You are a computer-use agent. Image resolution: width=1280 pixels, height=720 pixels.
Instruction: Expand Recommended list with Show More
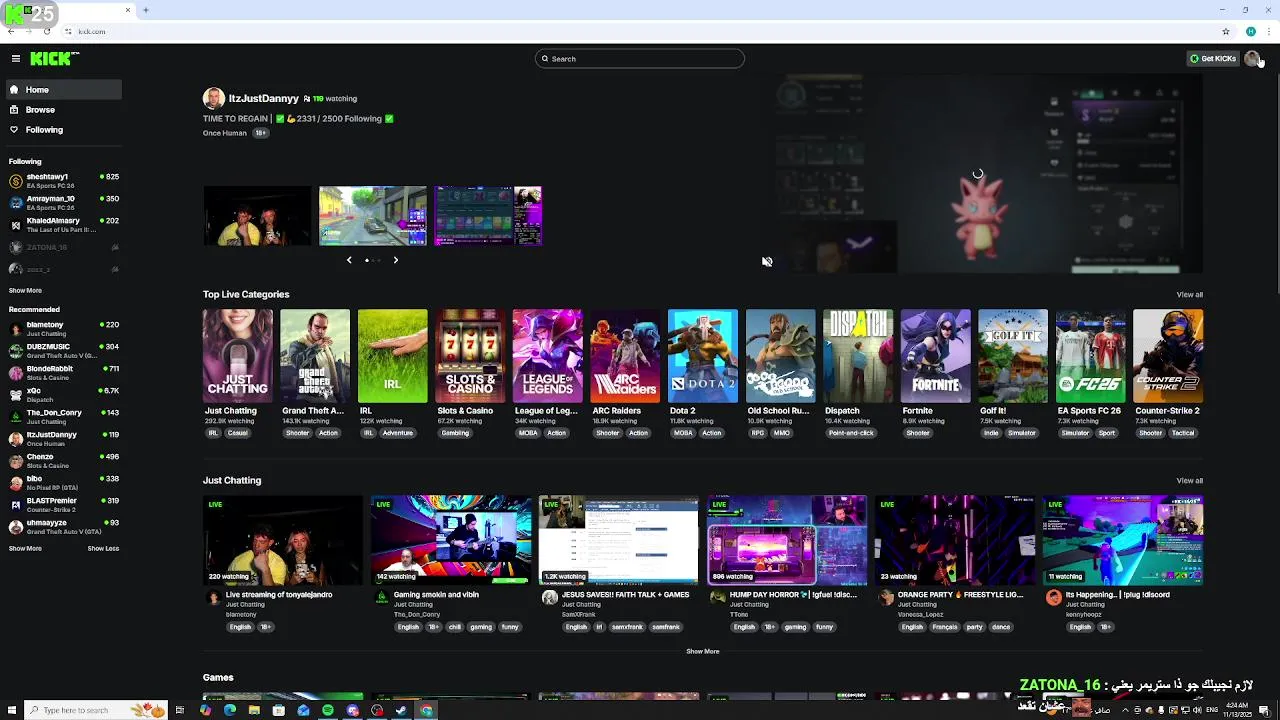pyautogui.click(x=25, y=549)
